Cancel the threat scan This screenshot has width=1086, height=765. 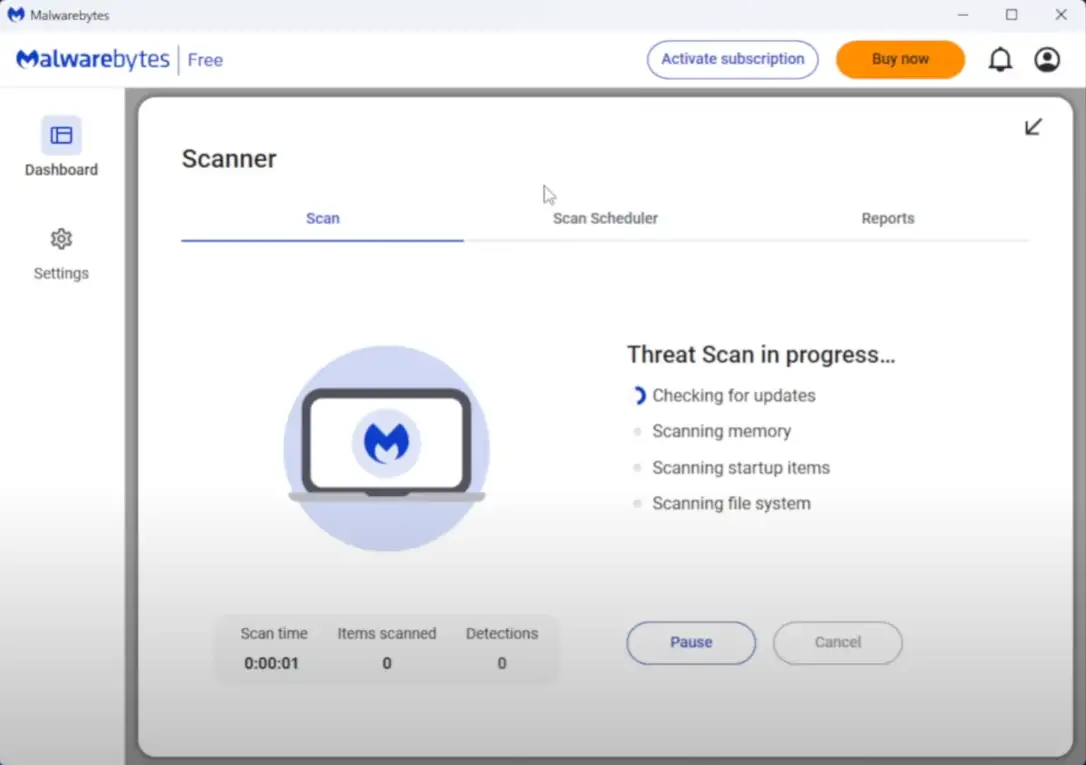[837, 643]
